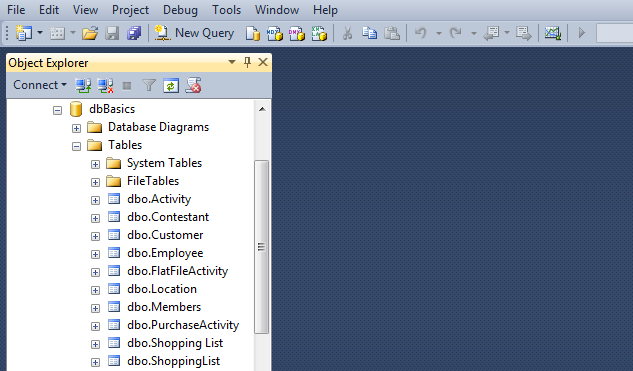
Task: Open the Connect dropdown in Object Explorer
Action: (40, 85)
